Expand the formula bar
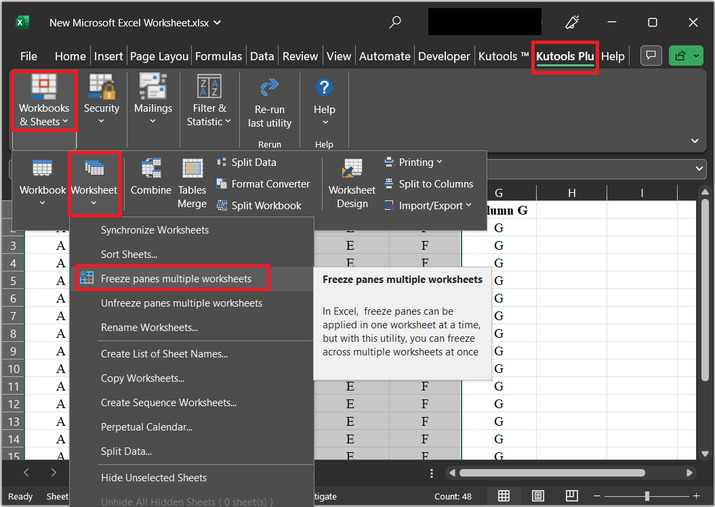 click(699, 169)
